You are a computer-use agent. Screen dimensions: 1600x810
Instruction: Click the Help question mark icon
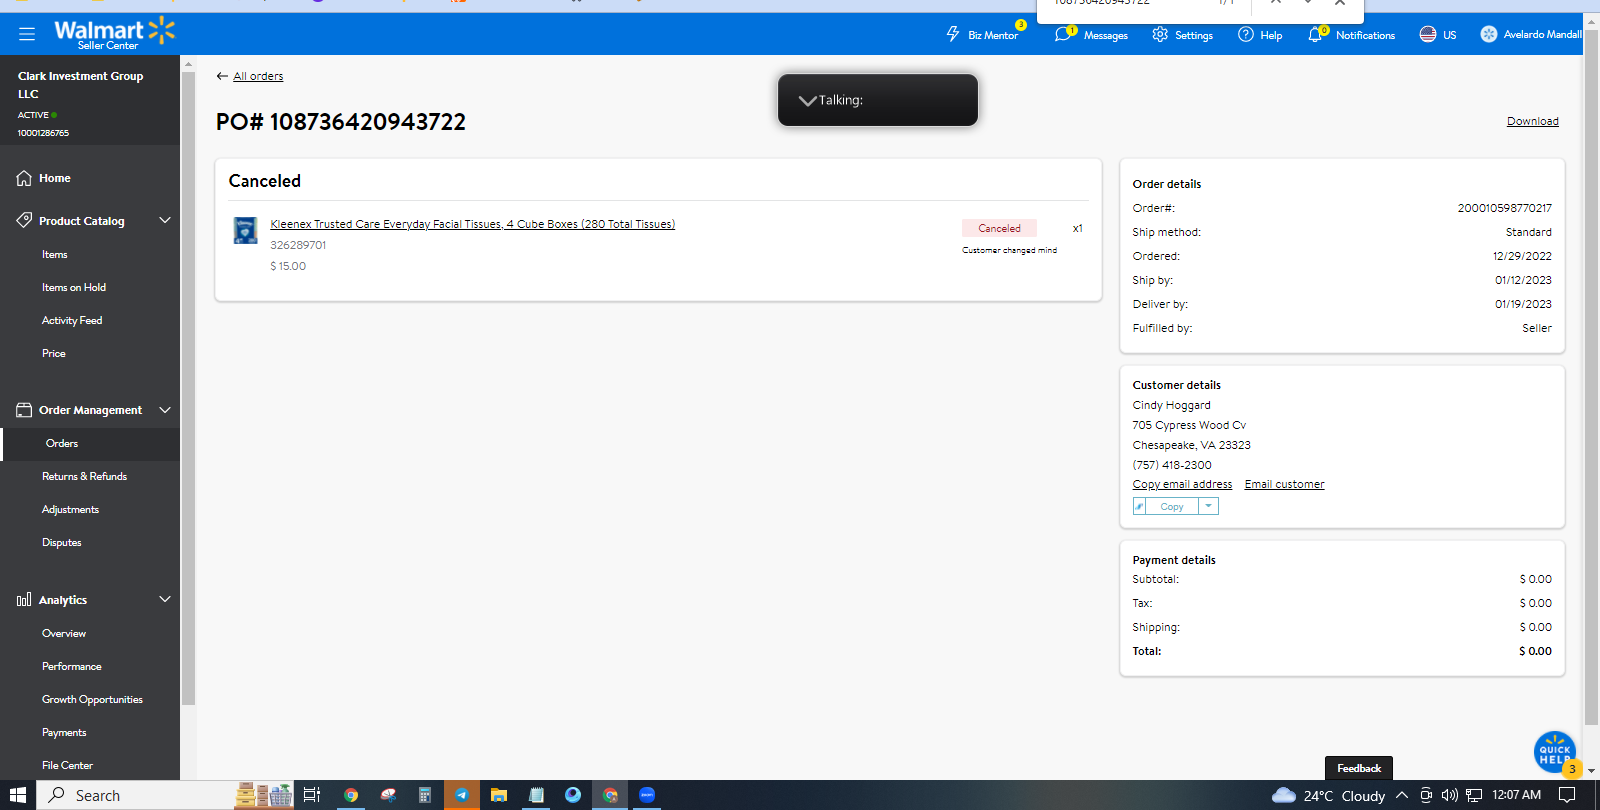[1246, 34]
